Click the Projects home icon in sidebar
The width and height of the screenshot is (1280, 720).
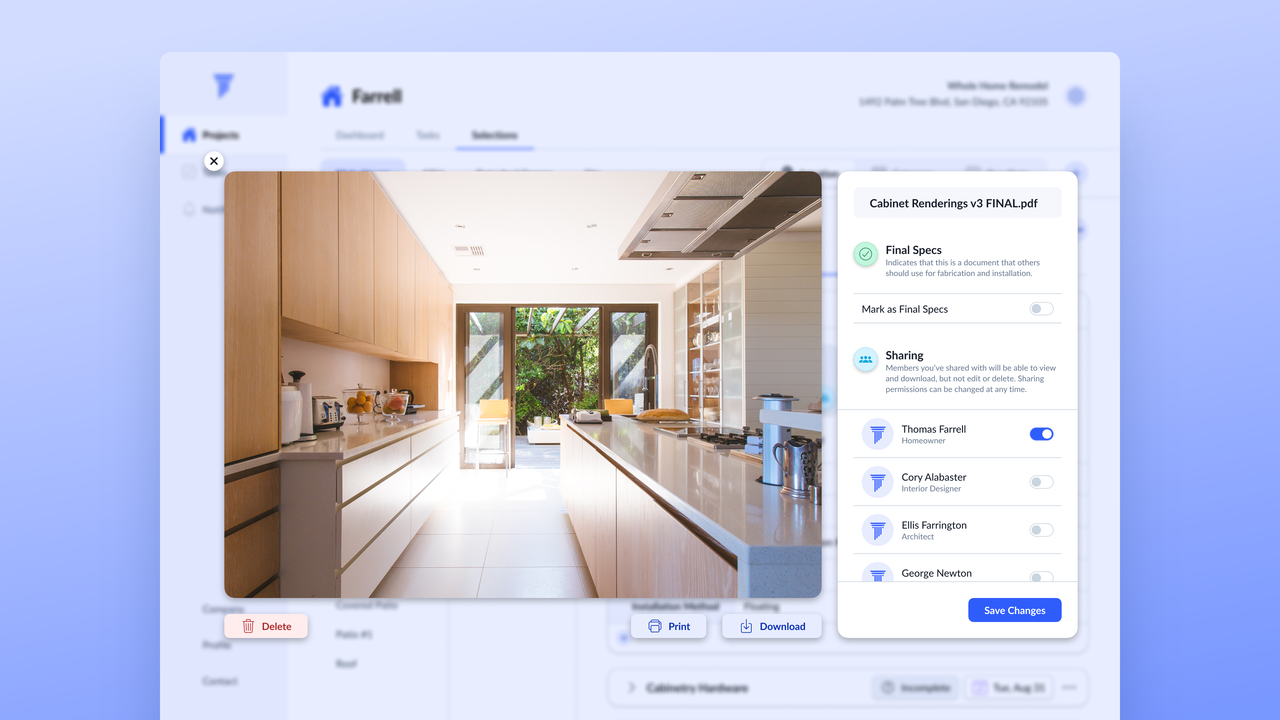click(x=189, y=135)
